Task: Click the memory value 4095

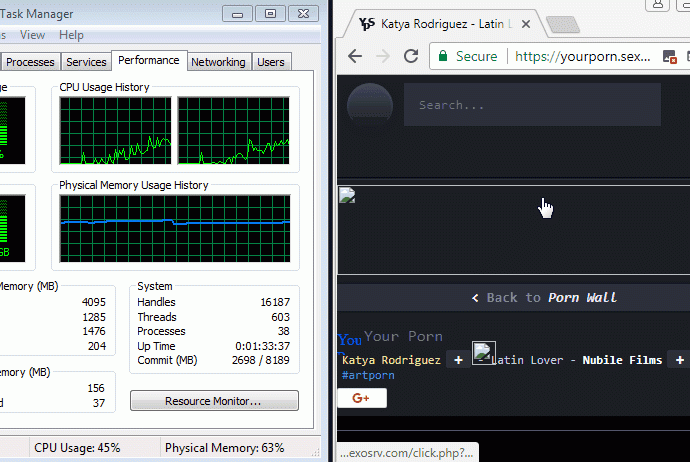Action: tap(94, 302)
